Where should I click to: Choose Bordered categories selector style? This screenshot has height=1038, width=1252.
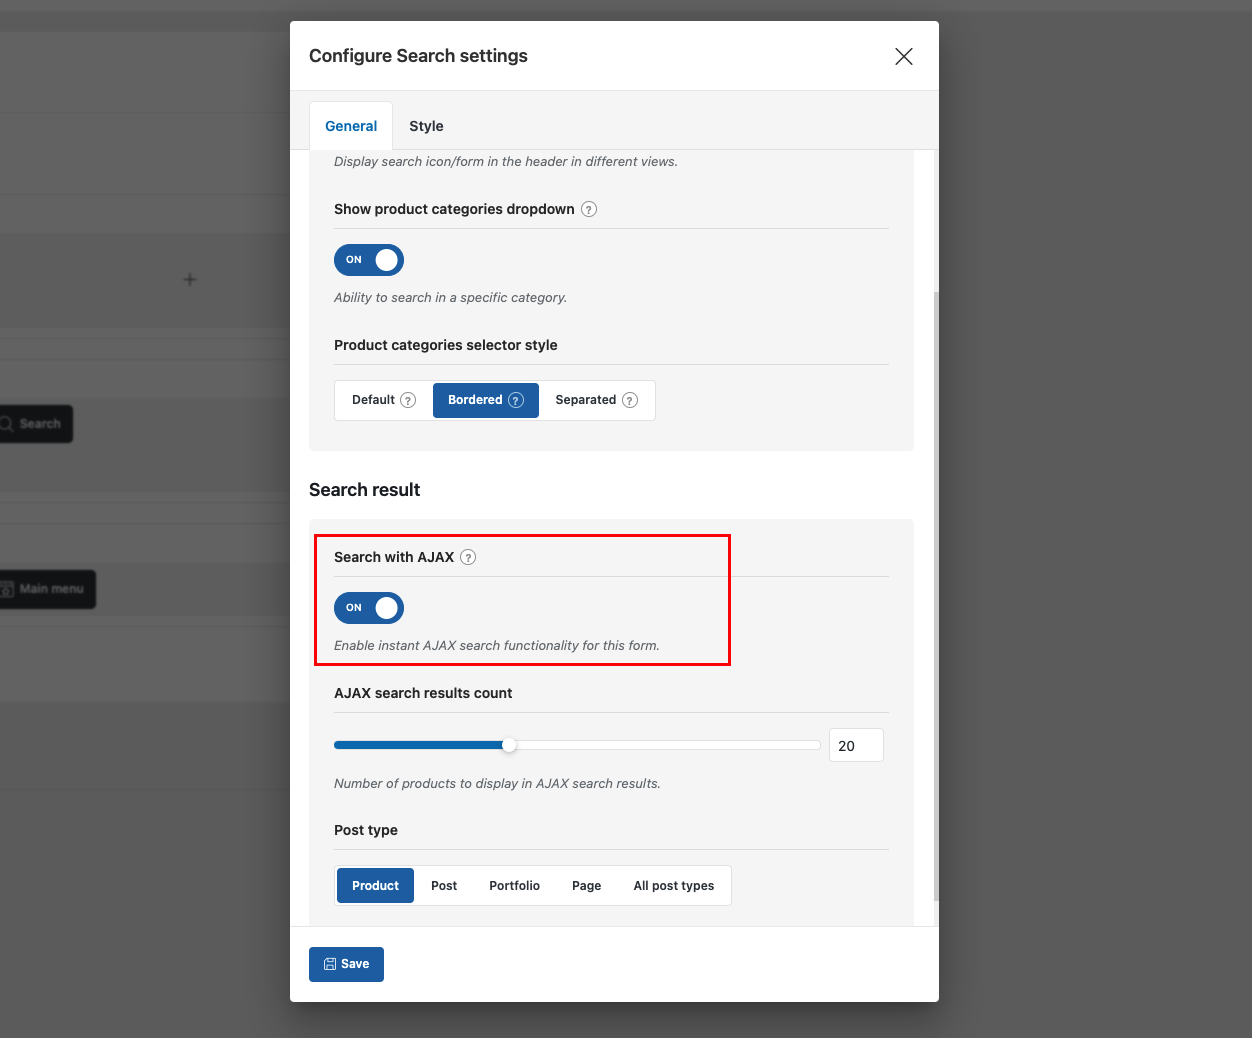[x=476, y=400]
